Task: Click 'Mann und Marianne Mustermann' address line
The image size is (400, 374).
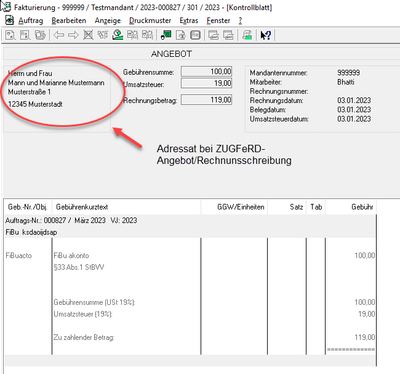Action: point(56,83)
